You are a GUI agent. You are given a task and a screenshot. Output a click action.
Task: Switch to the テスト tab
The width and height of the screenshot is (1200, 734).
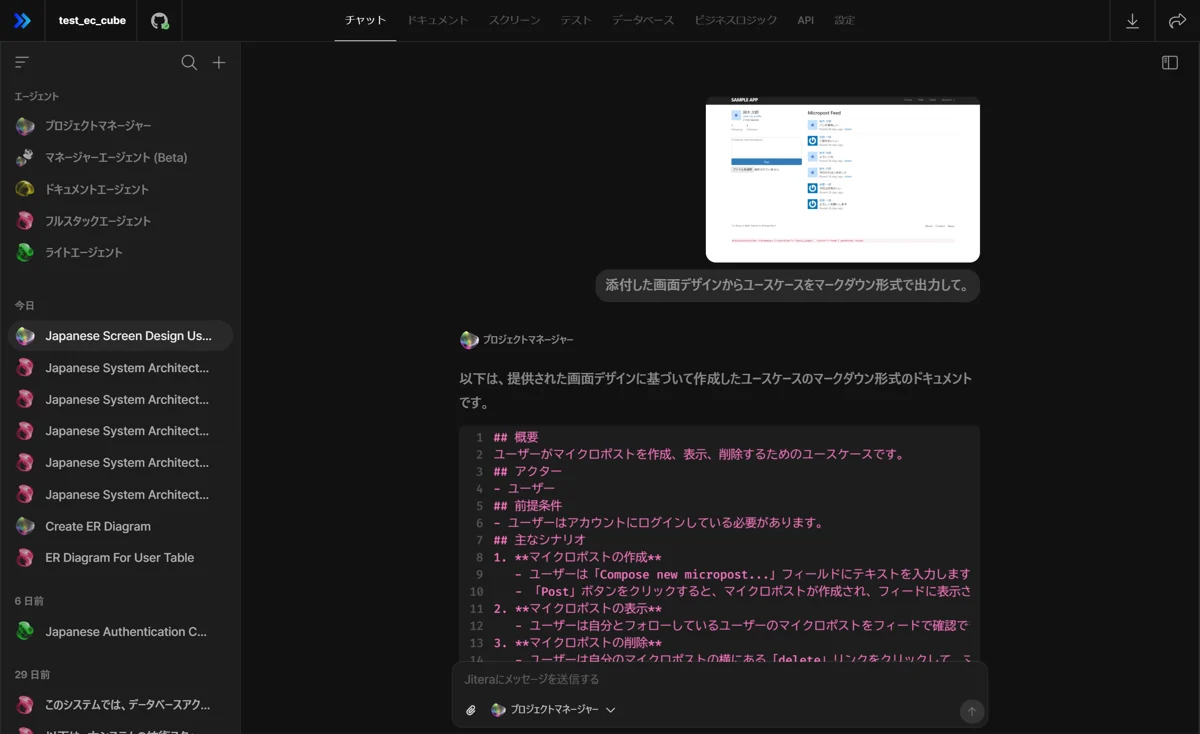[x=575, y=20]
